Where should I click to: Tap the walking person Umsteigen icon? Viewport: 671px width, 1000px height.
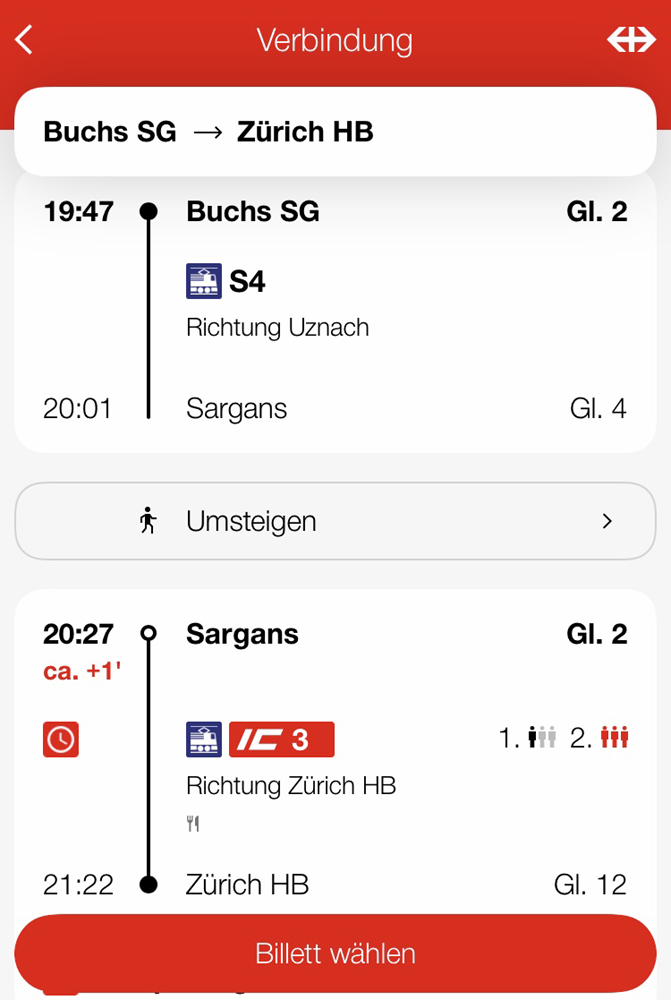click(x=148, y=520)
